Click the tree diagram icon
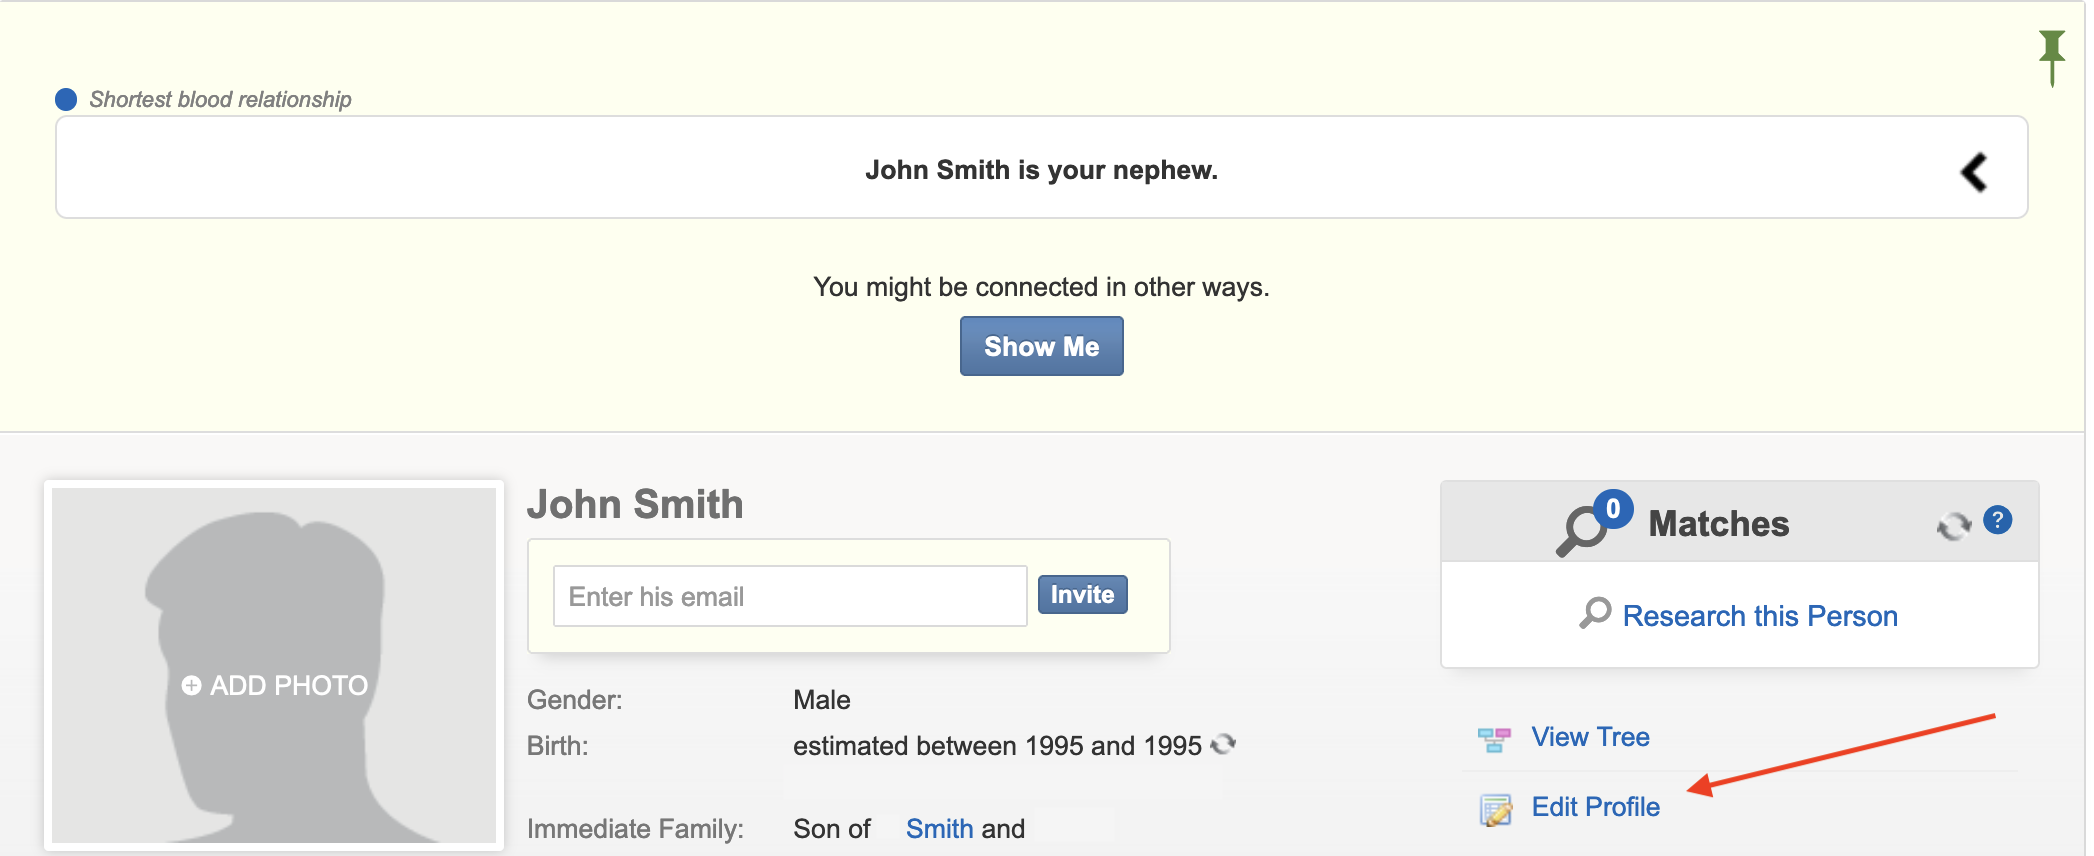This screenshot has height=856, width=2094. point(1494,739)
